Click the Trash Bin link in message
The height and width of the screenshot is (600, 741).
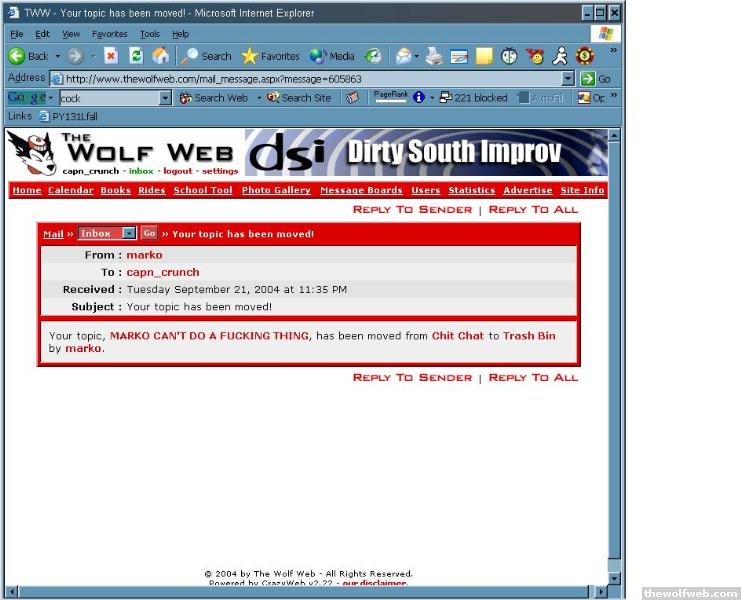click(x=529, y=335)
